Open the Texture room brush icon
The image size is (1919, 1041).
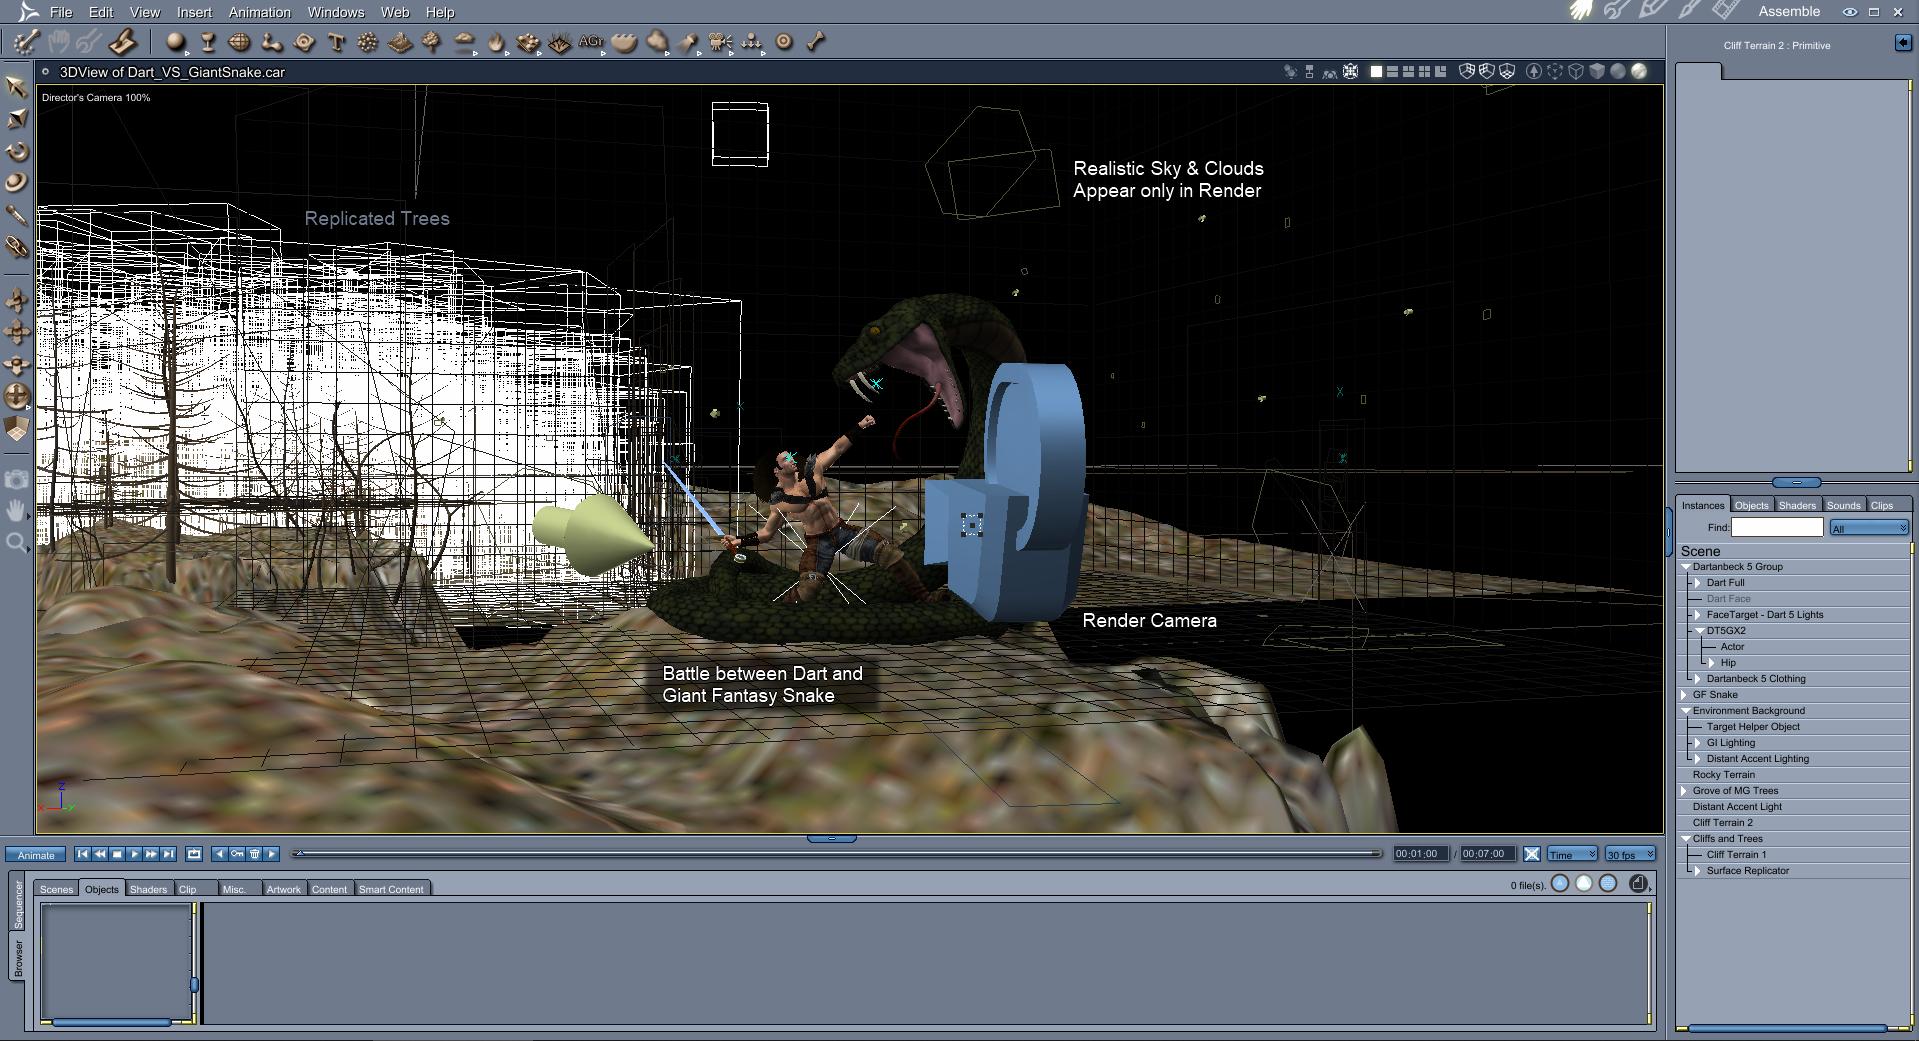pyautogui.click(x=1689, y=11)
